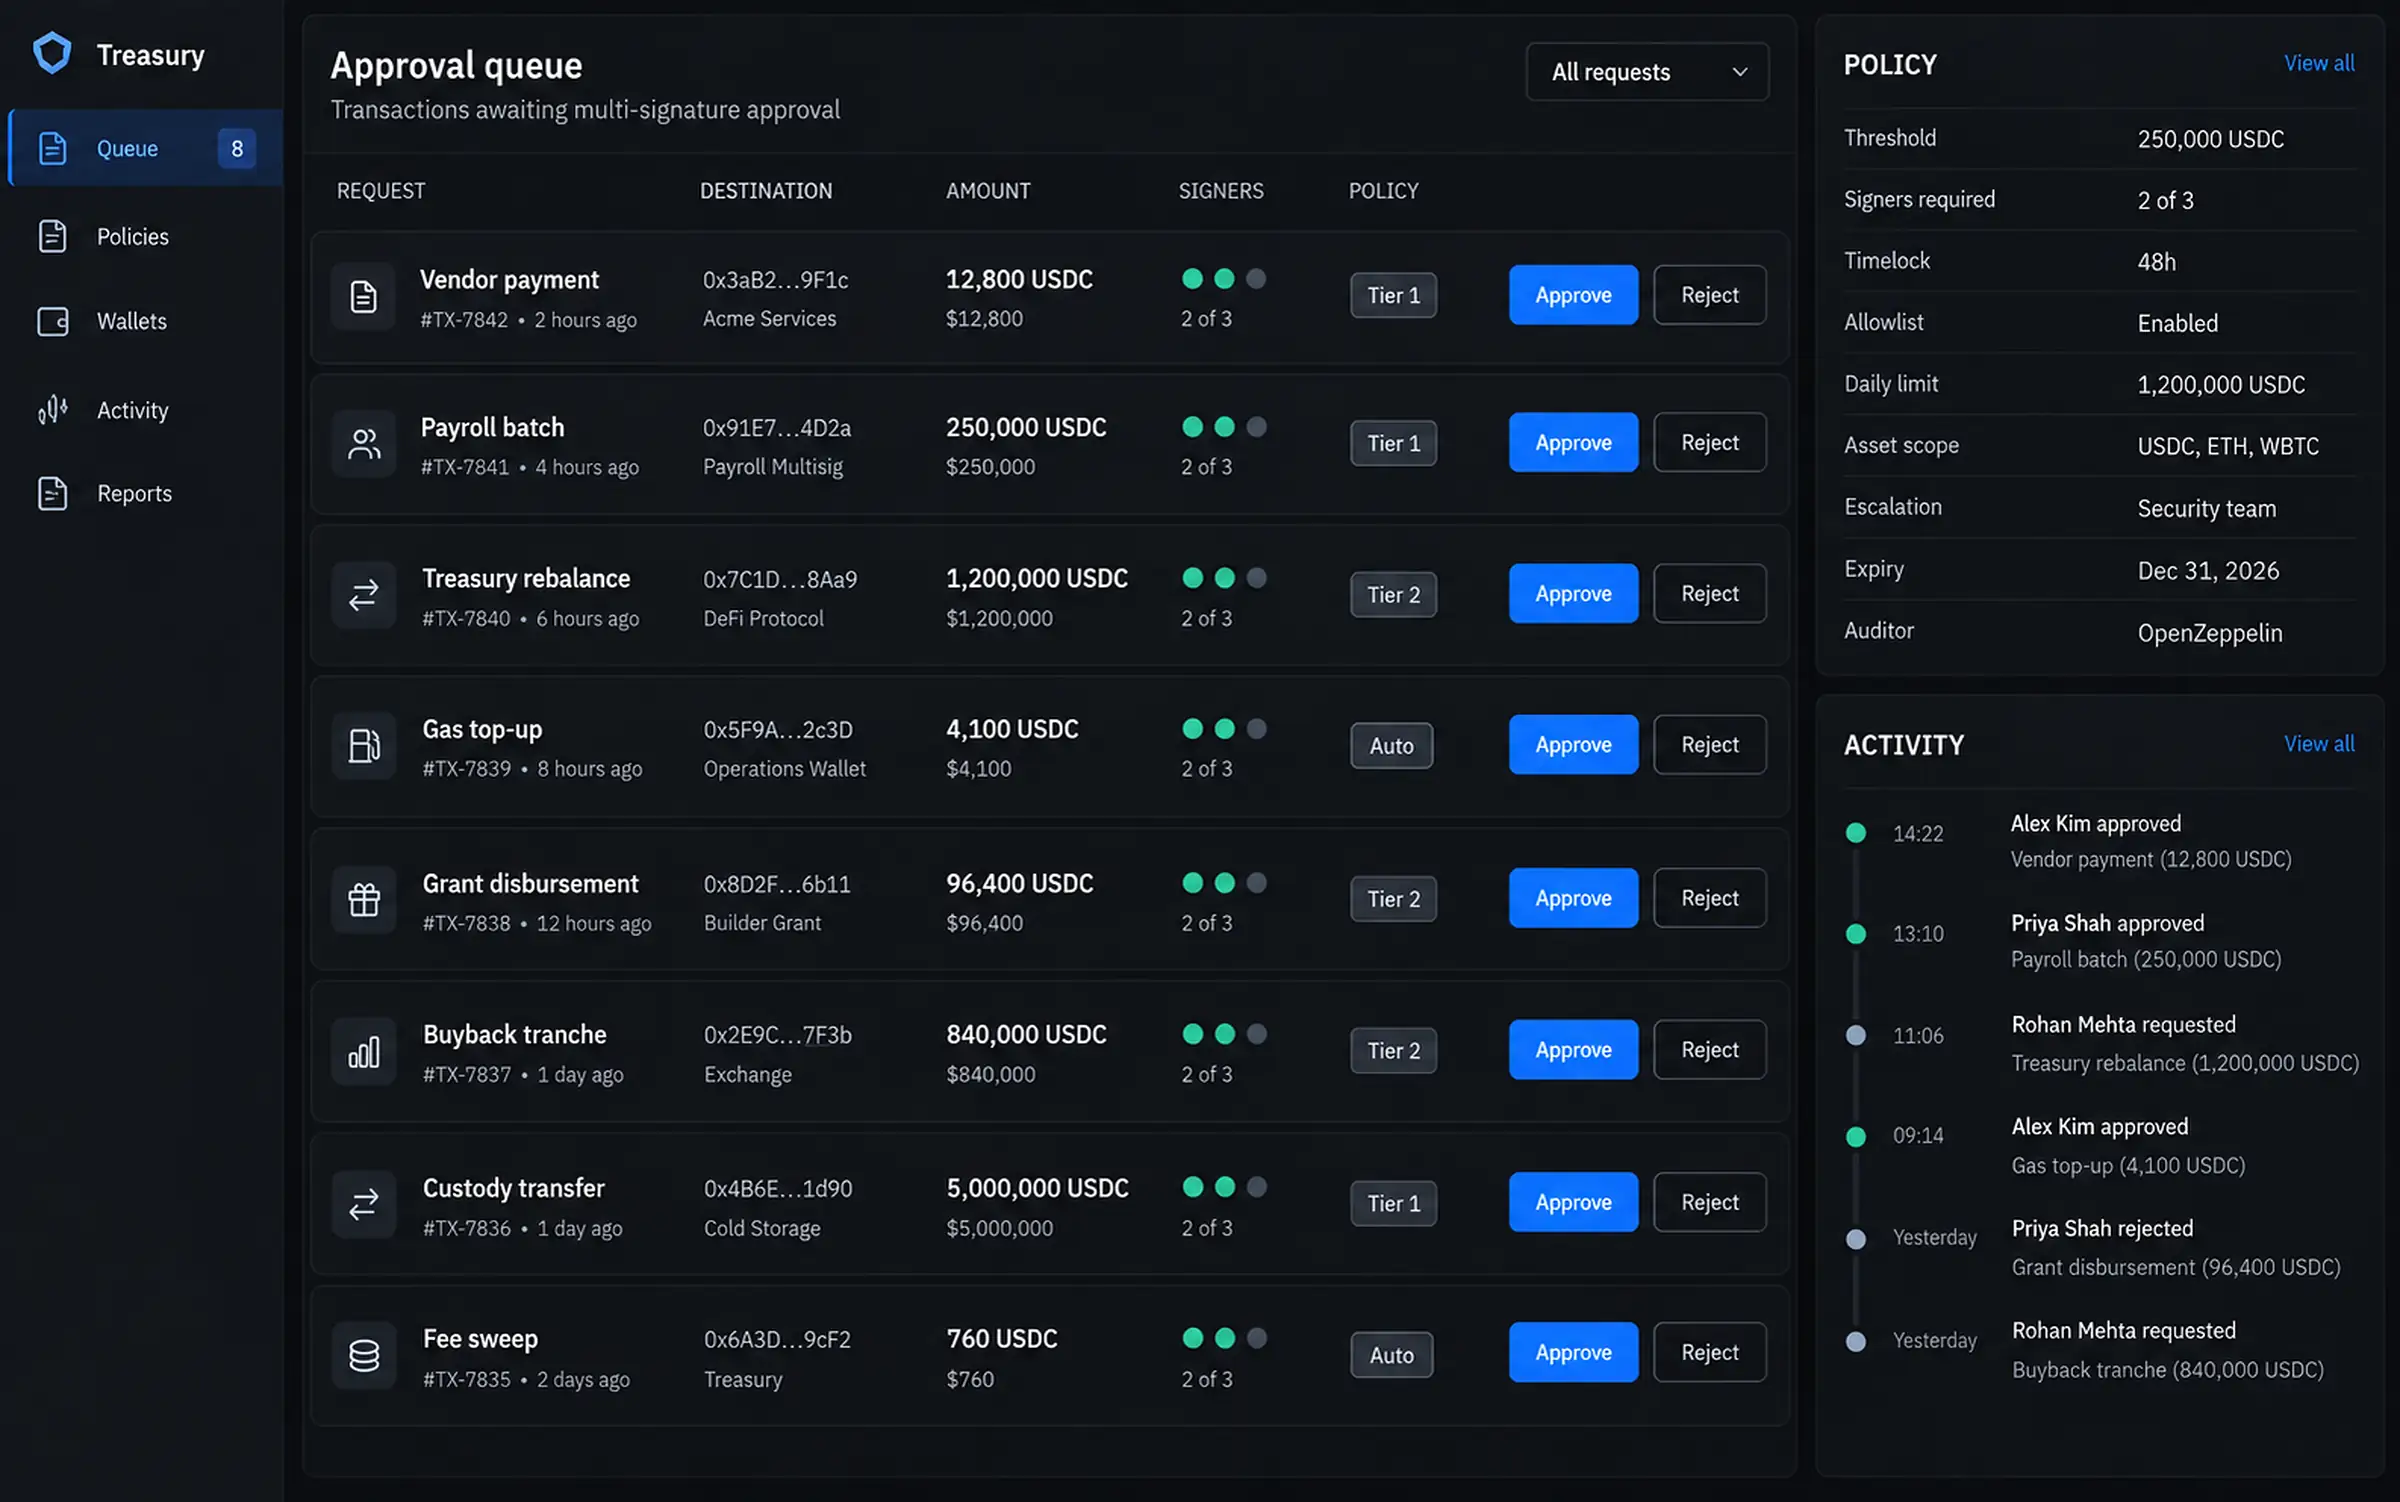Click the Grant disbursement gift icon
Screen dimensions: 2400x1502
pos(364,900)
